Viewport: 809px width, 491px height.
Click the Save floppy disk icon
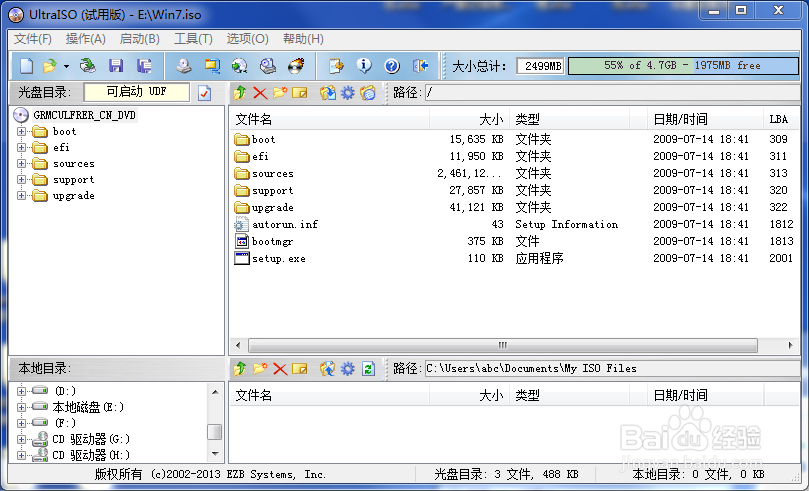pyautogui.click(x=116, y=66)
